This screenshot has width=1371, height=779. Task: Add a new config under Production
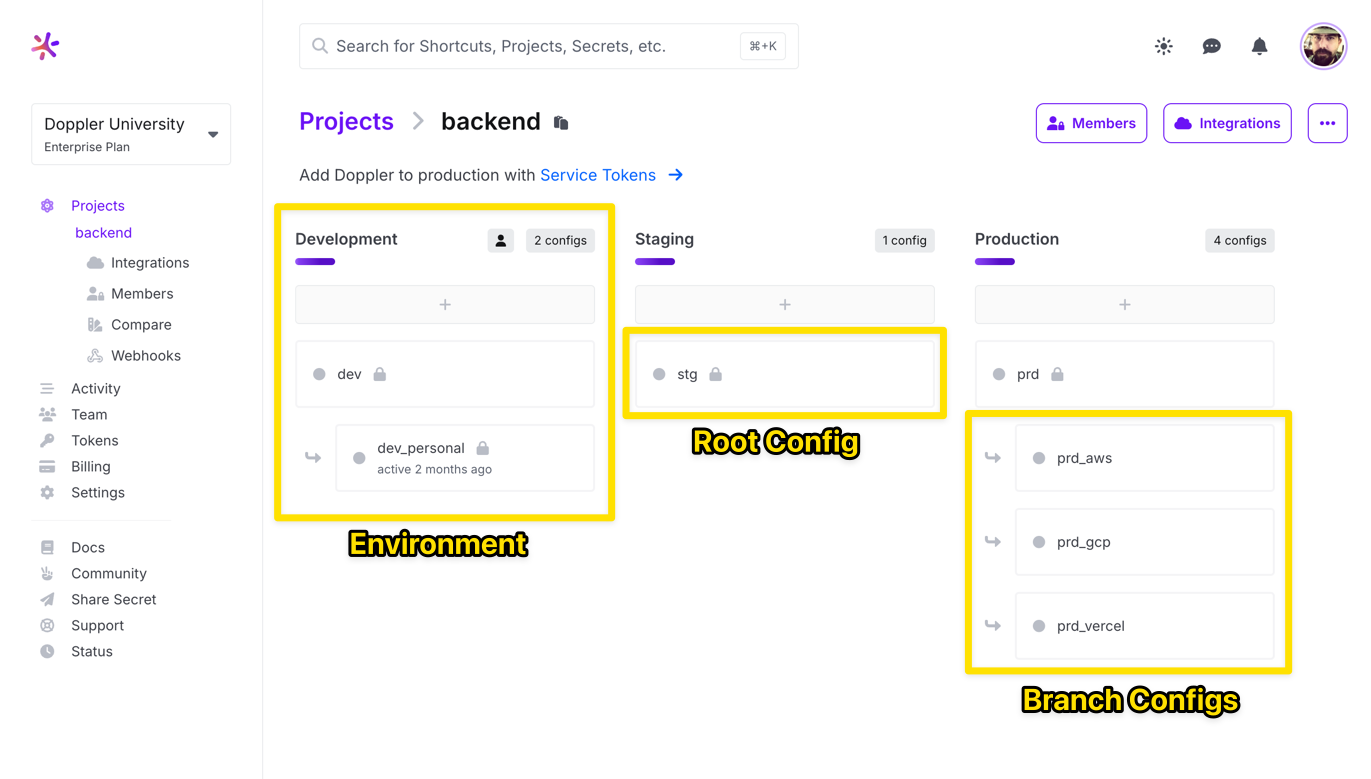[x=1125, y=305]
